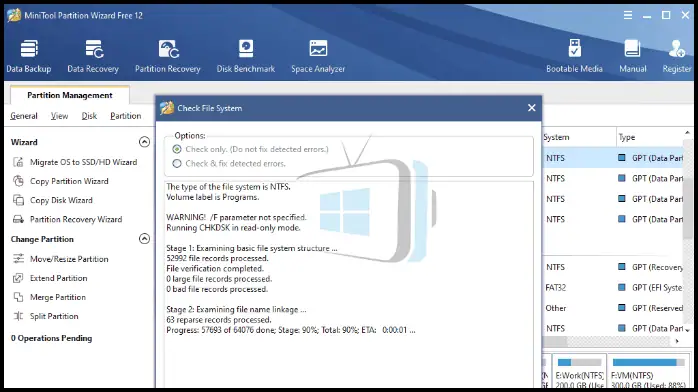
Task: Click Move/Resize Partition link
Action: (69, 259)
